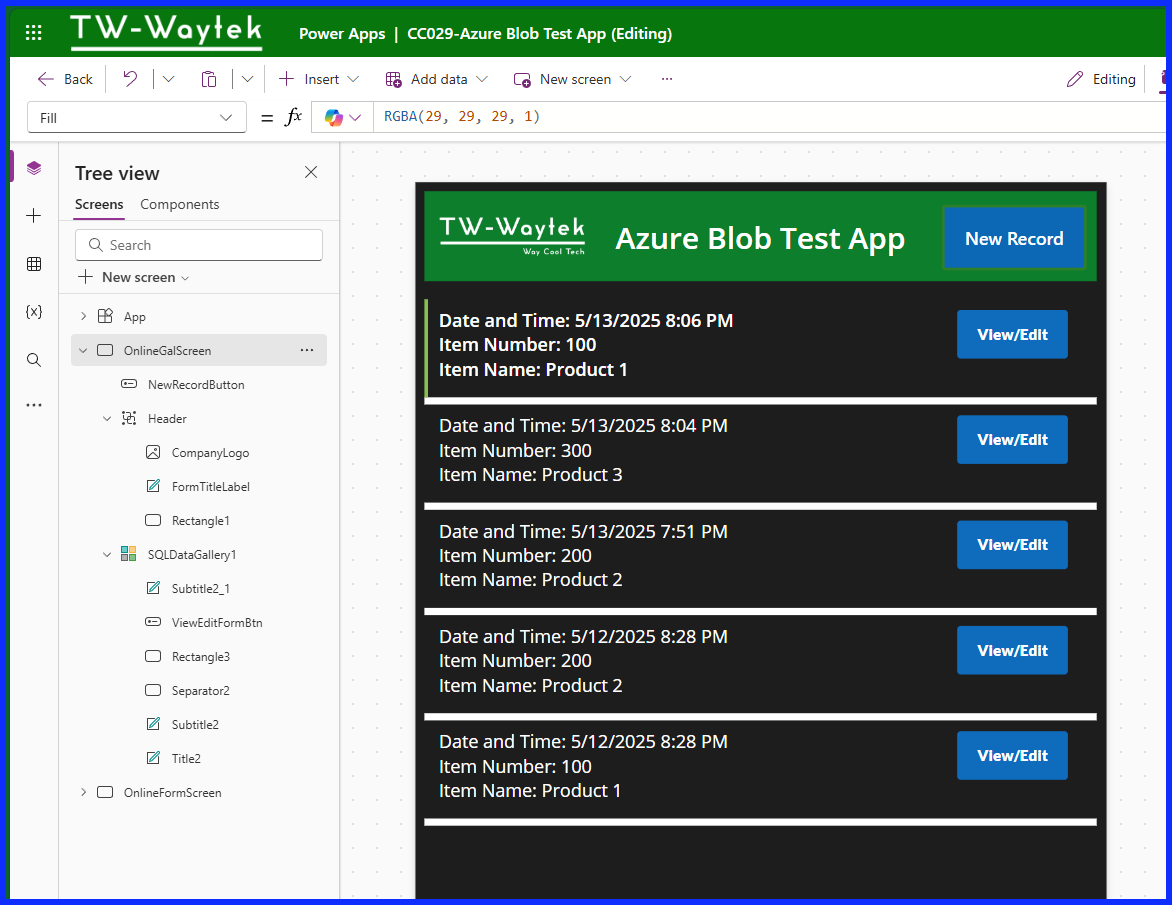This screenshot has width=1172, height=905.
Task: Click the Back button in the toolbar
Action: pyautogui.click(x=64, y=78)
